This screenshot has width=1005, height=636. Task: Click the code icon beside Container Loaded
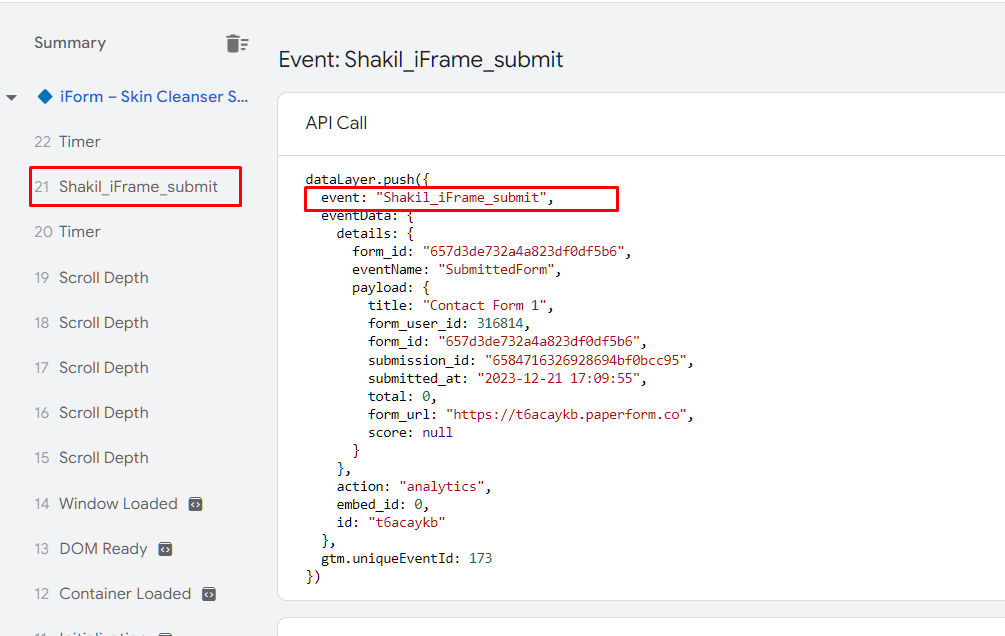(209, 594)
